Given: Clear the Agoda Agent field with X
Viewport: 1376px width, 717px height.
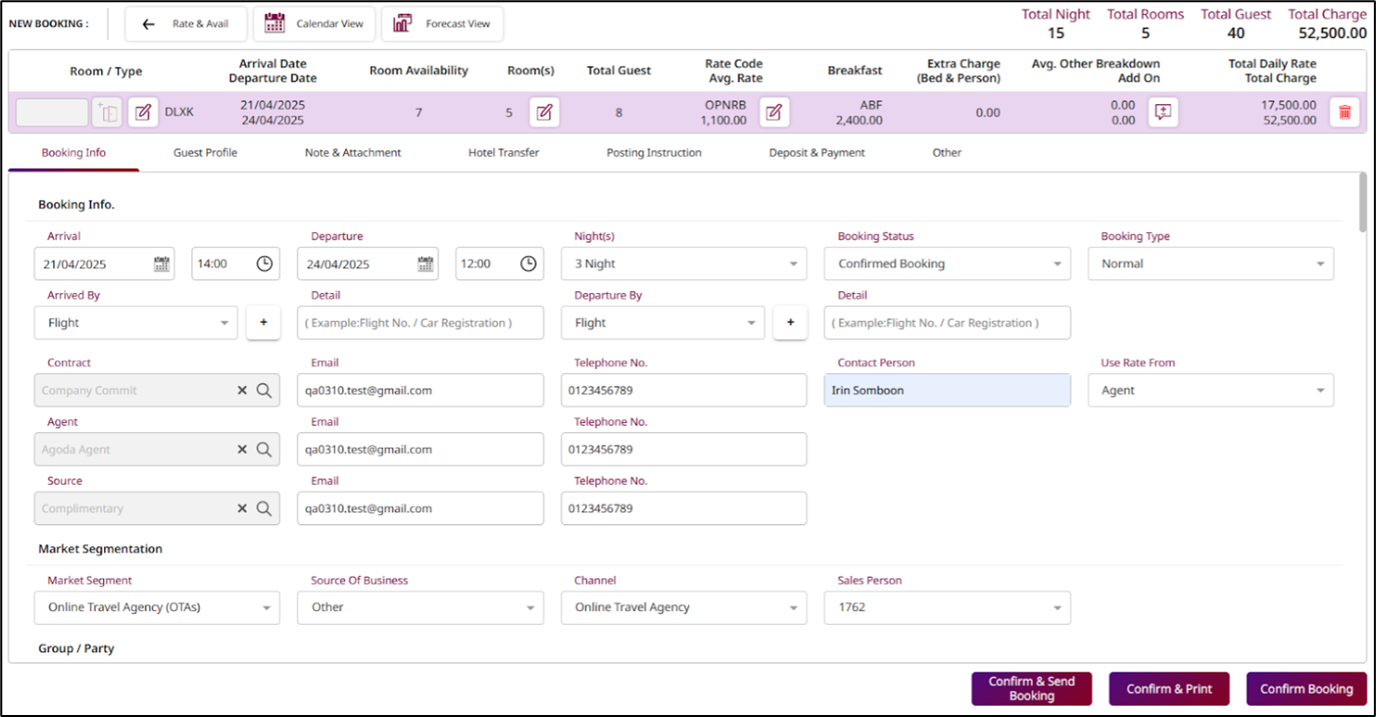Looking at the screenshot, I should tap(242, 450).
